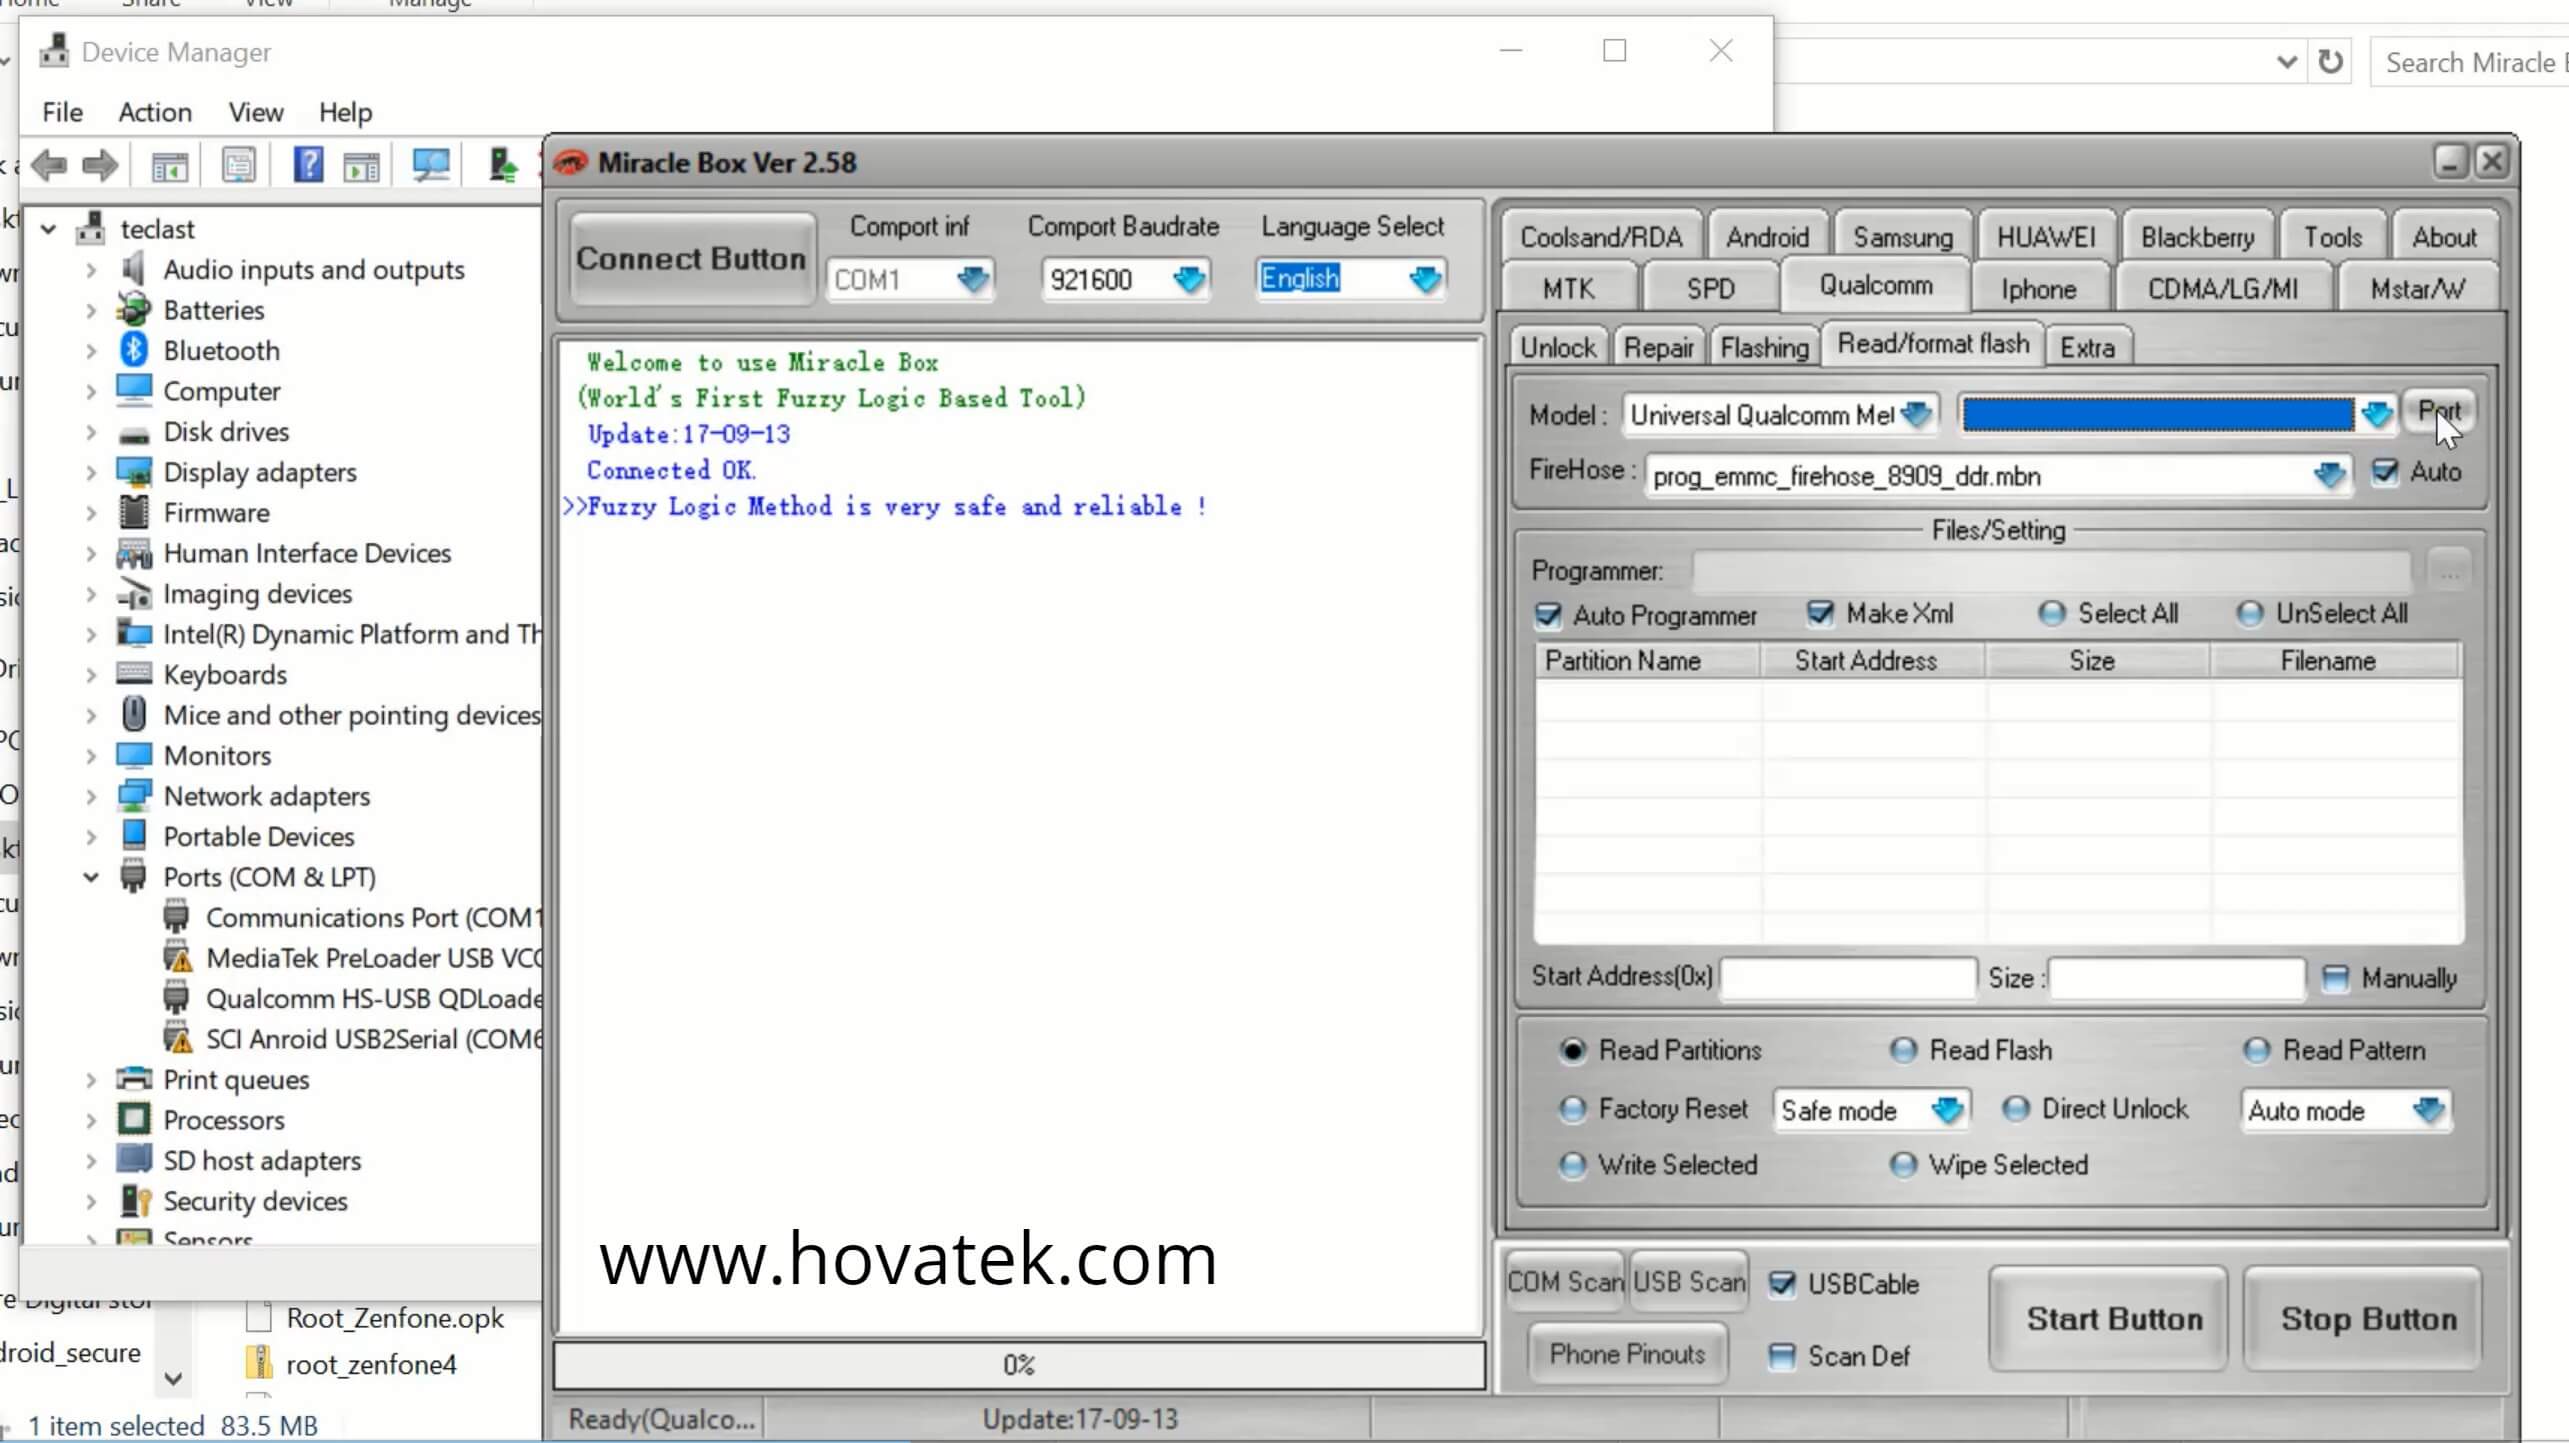This screenshot has width=2569, height=1443.
Task: Click the Miracle Box logo icon in title bar
Action: (570, 163)
